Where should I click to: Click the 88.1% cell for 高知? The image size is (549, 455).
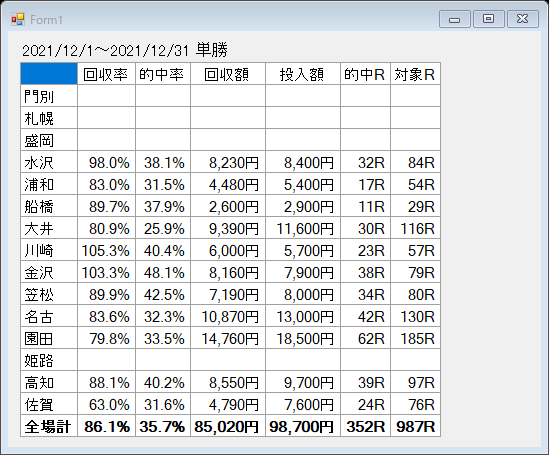pos(106,382)
